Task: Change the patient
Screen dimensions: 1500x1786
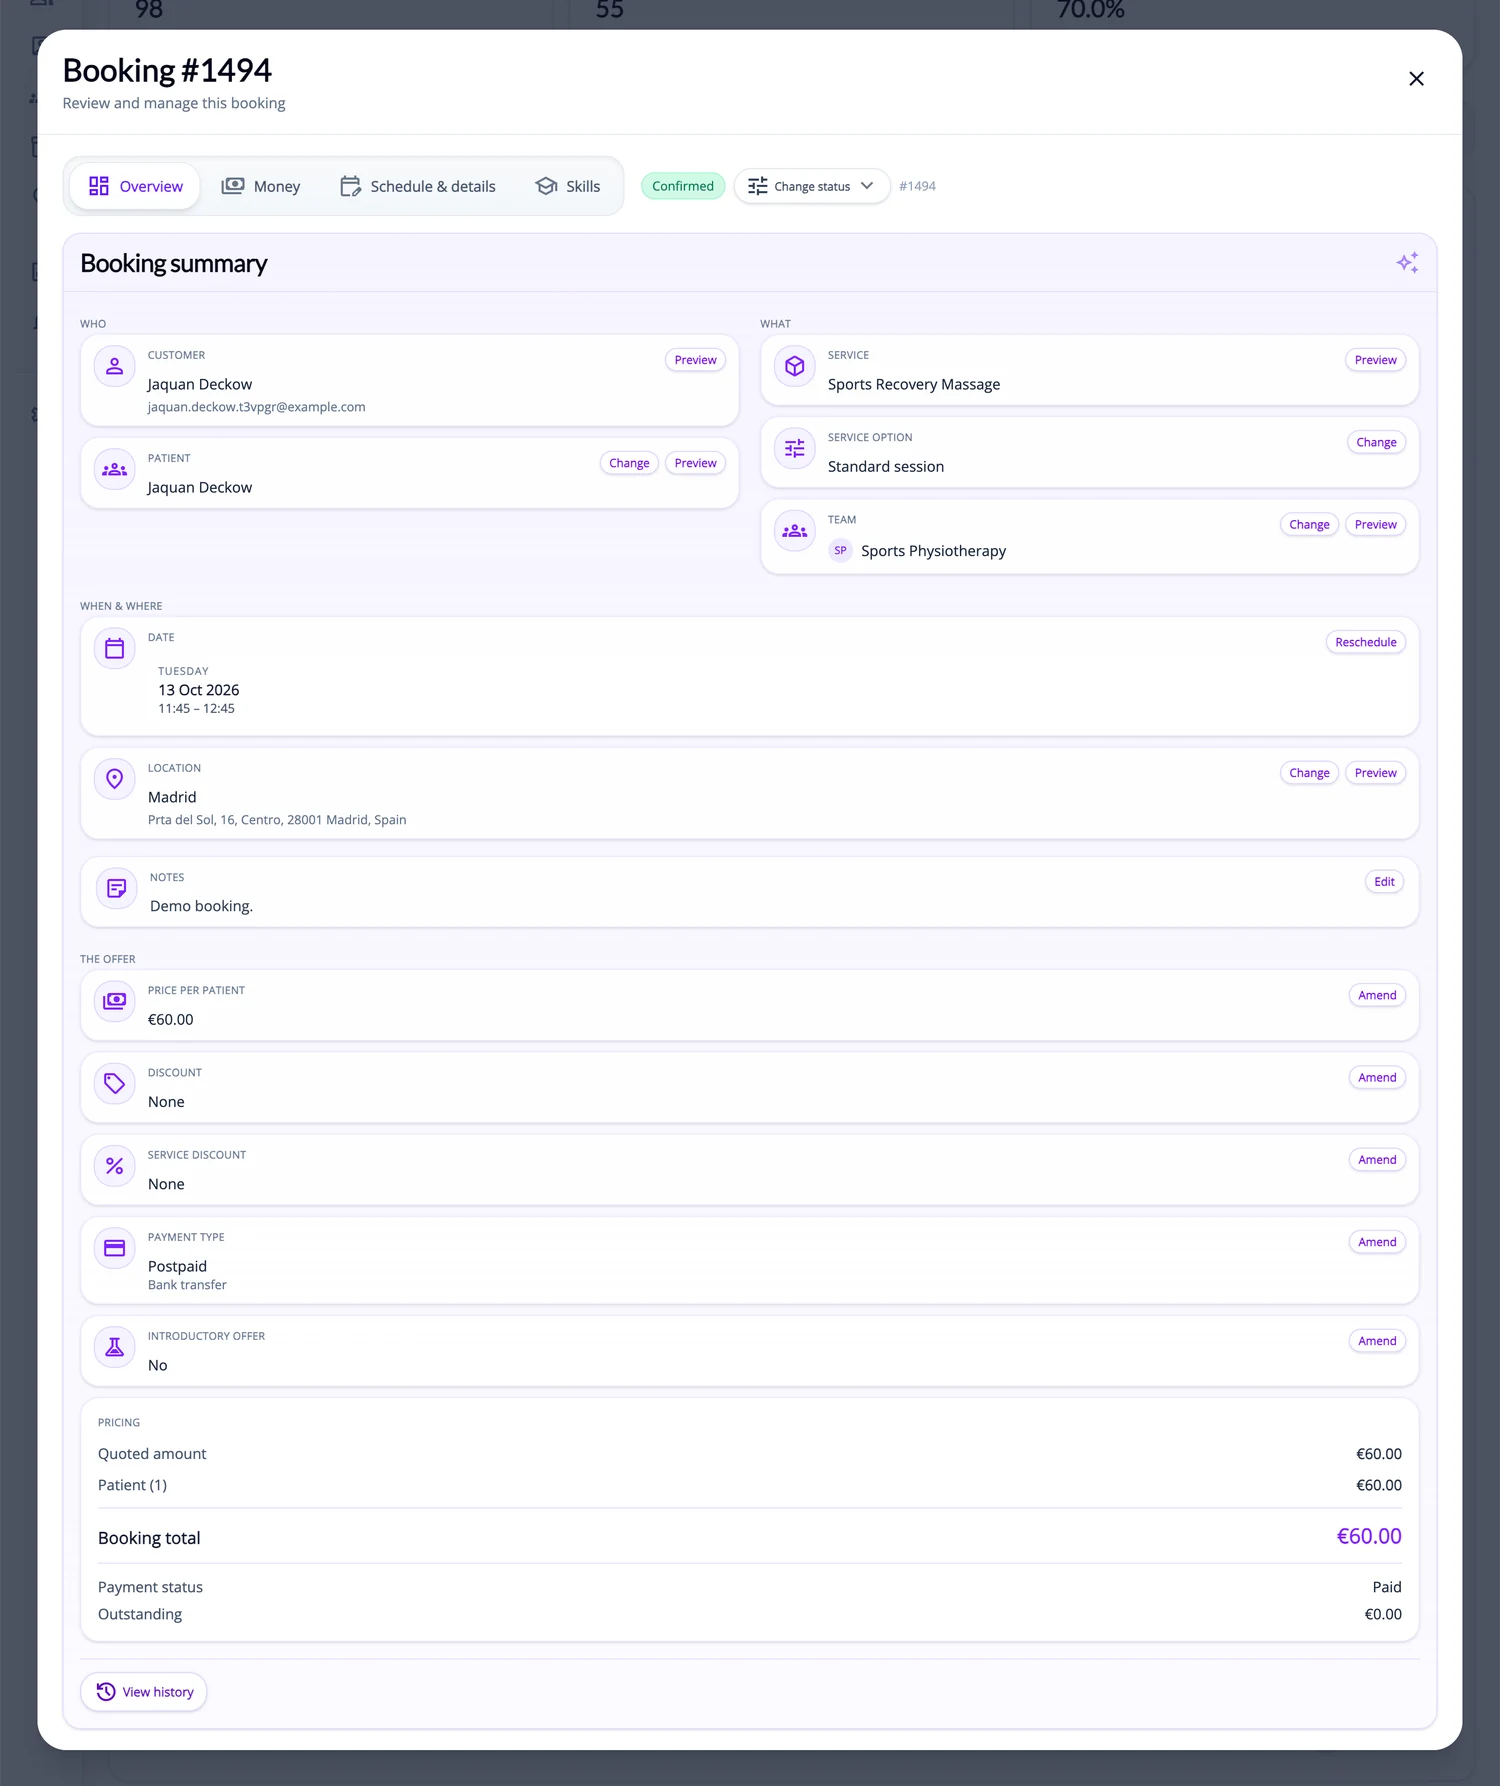Action: pos(629,463)
